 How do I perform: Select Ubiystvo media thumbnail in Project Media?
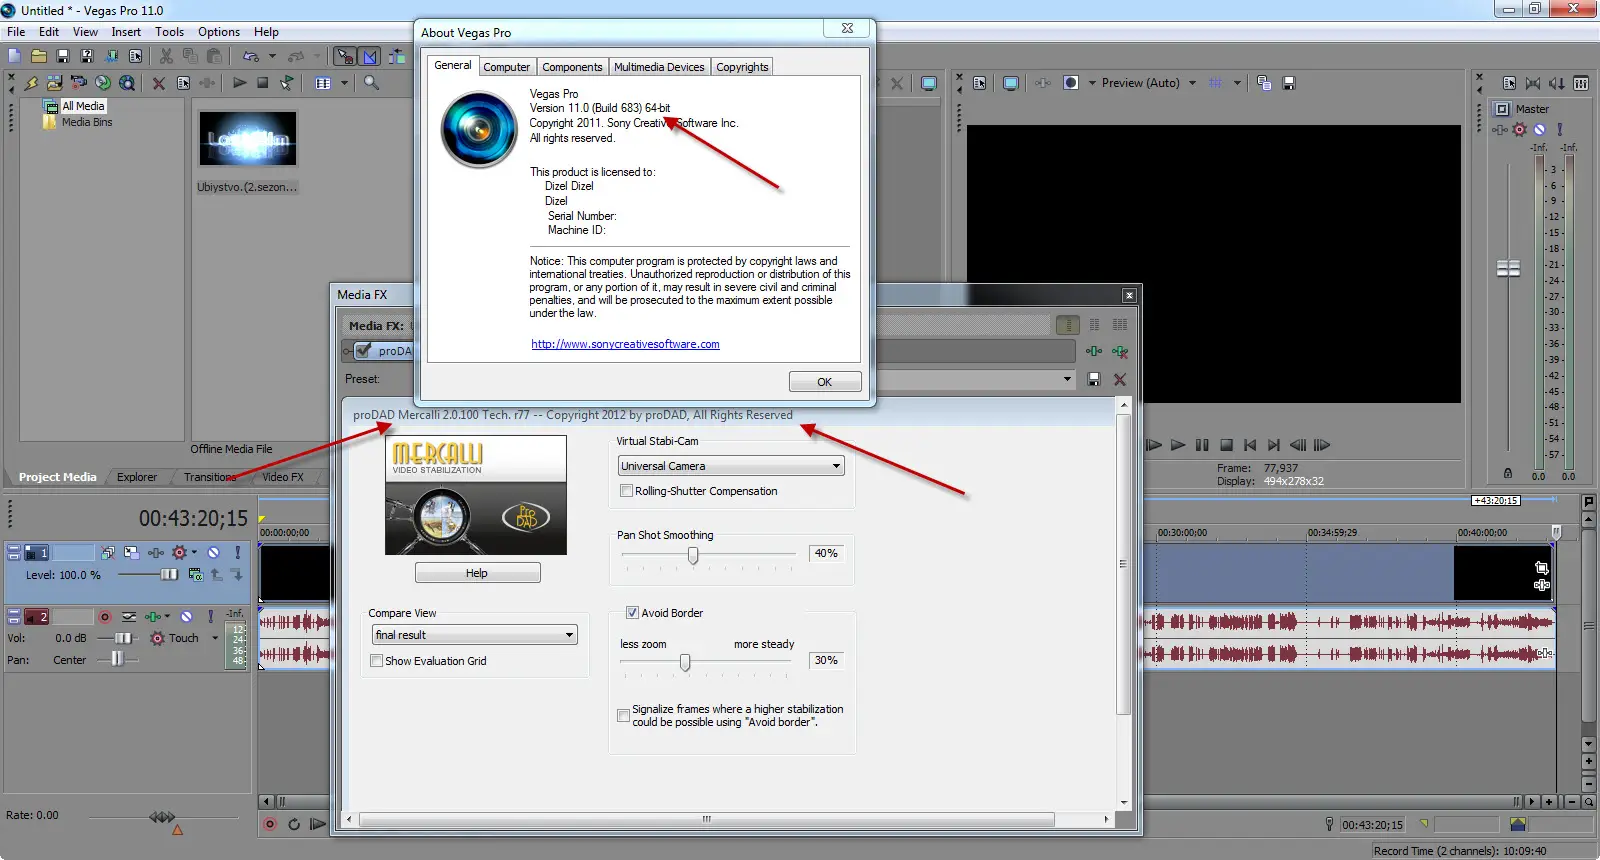click(x=248, y=139)
